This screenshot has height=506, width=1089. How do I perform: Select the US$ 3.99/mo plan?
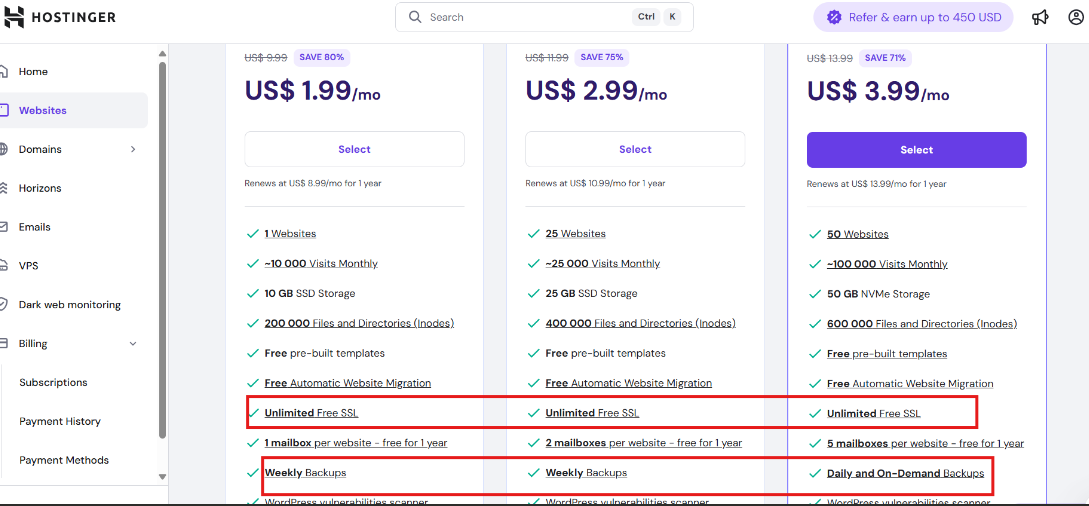coord(917,150)
